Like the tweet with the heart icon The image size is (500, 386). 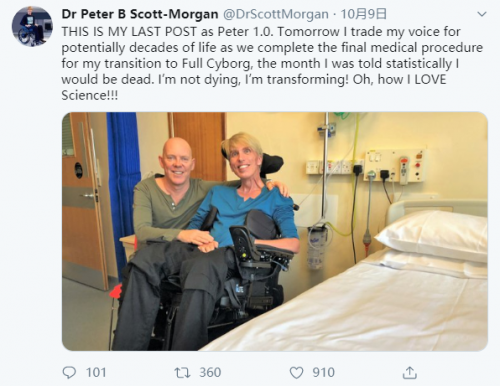296,373
